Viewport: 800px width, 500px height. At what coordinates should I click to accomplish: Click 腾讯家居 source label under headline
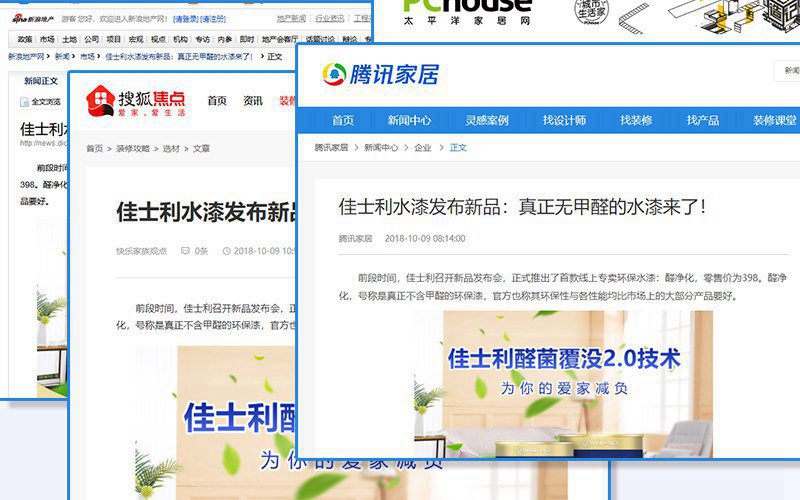pyautogui.click(x=356, y=238)
